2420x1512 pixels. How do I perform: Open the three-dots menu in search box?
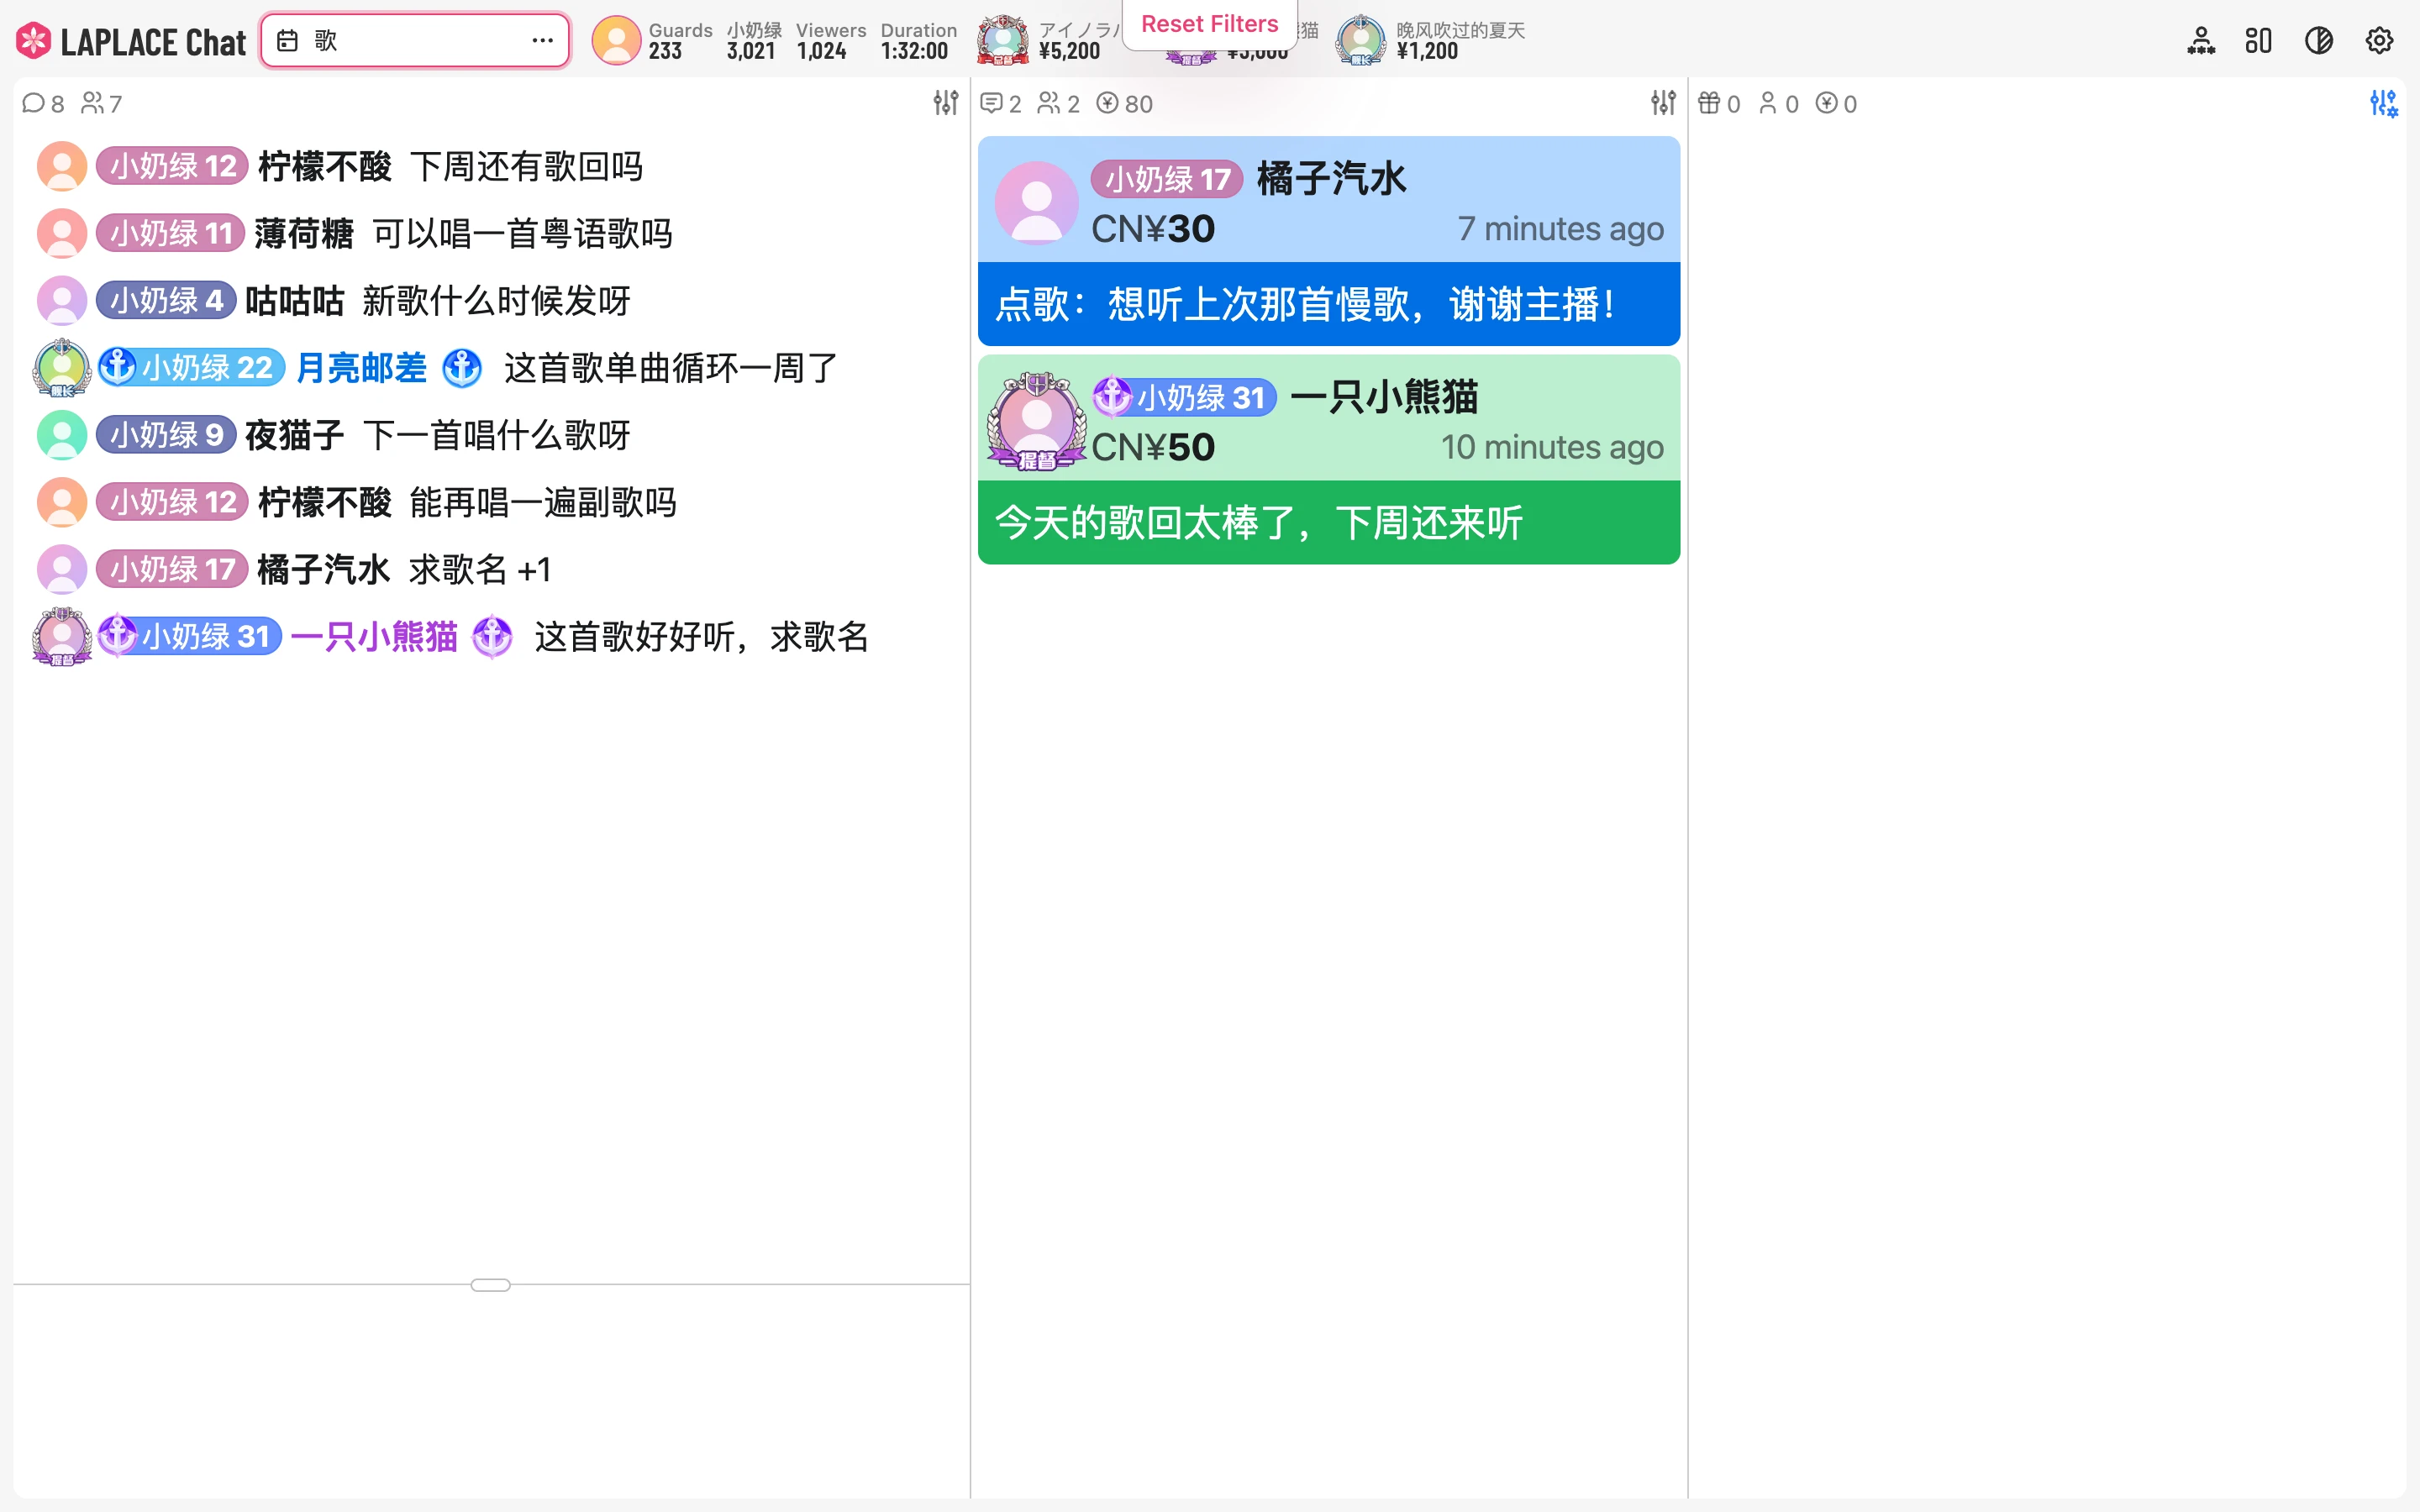click(x=542, y=41)
